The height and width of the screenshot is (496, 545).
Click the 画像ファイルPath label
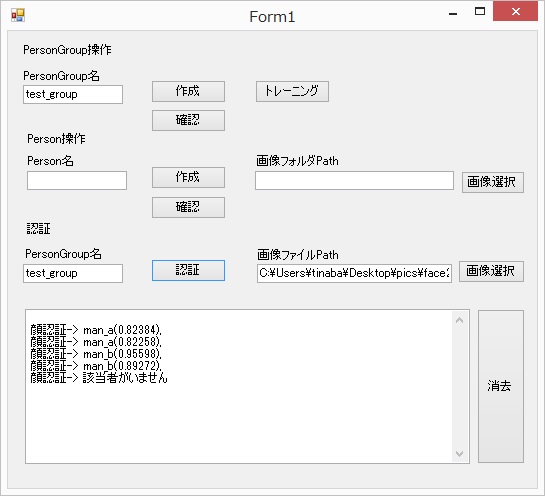(x=298, y=255)
